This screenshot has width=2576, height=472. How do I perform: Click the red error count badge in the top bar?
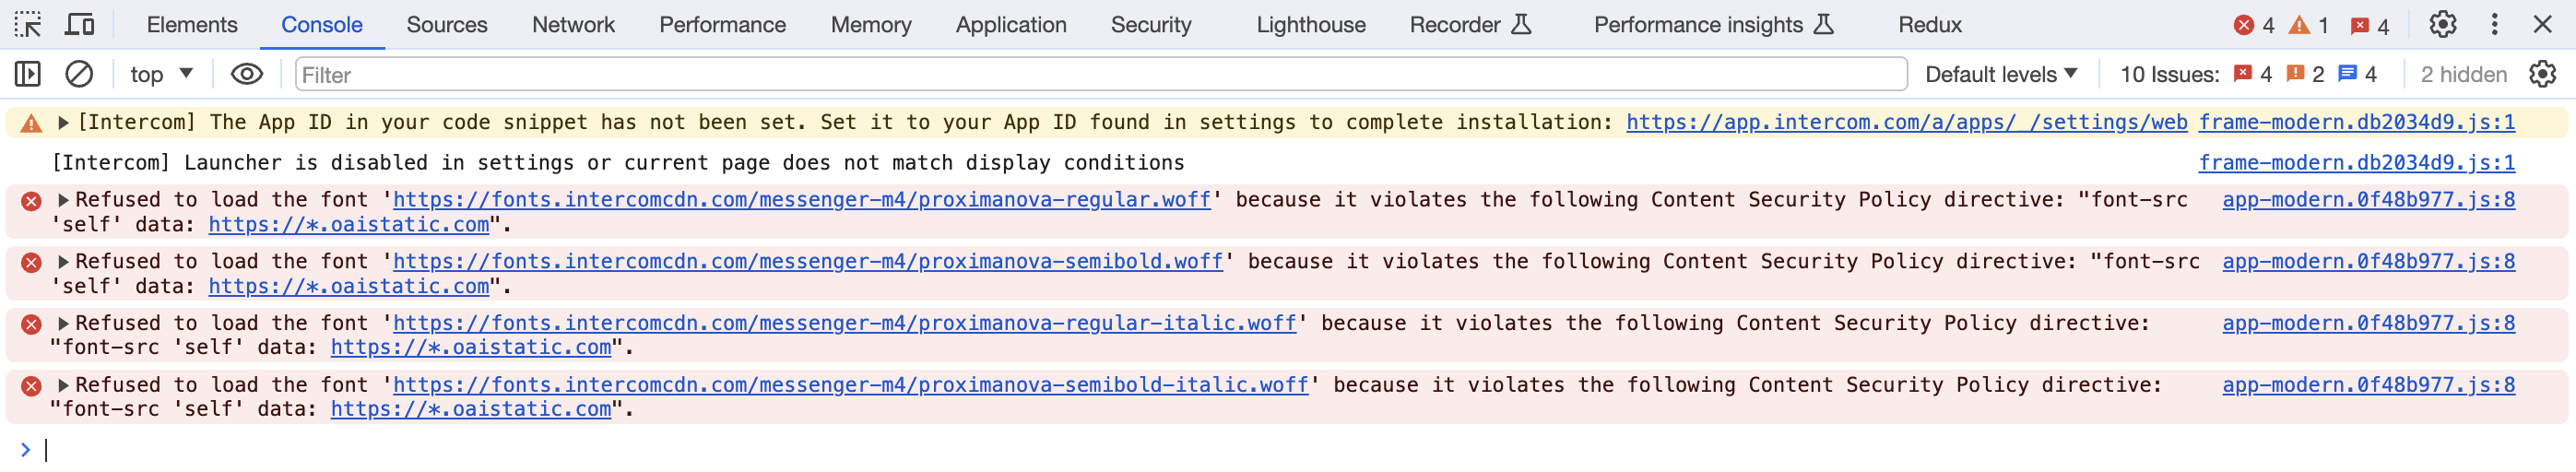pyautogui.click(x=2255, y=25)
